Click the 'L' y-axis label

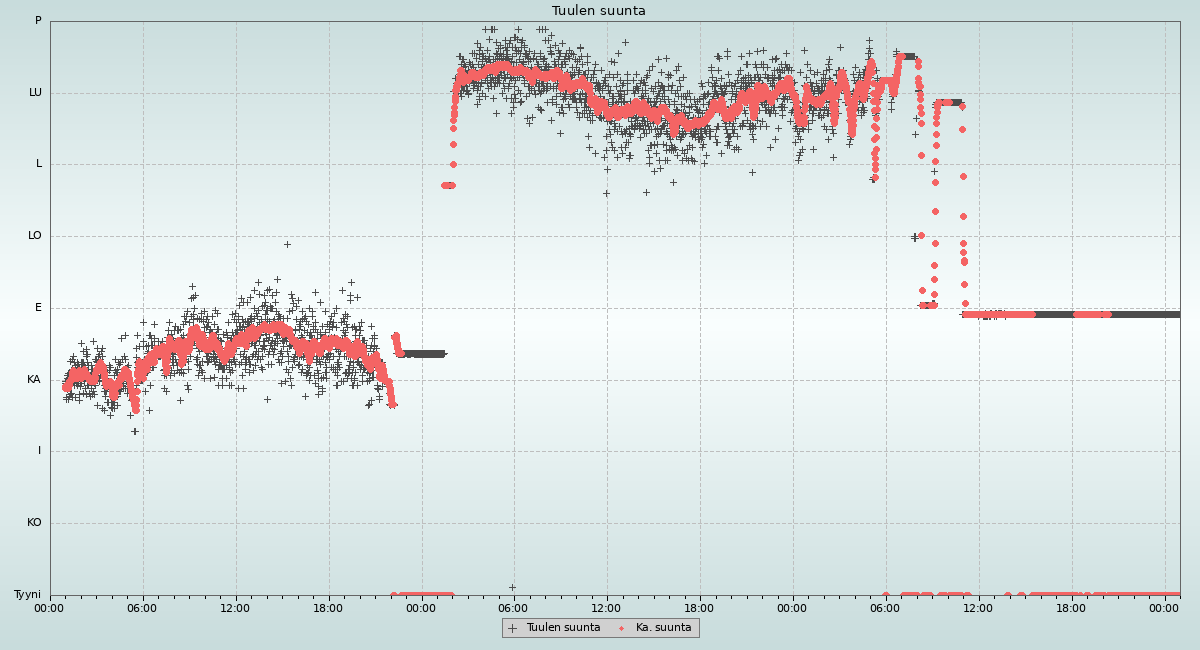pos(39,164)
